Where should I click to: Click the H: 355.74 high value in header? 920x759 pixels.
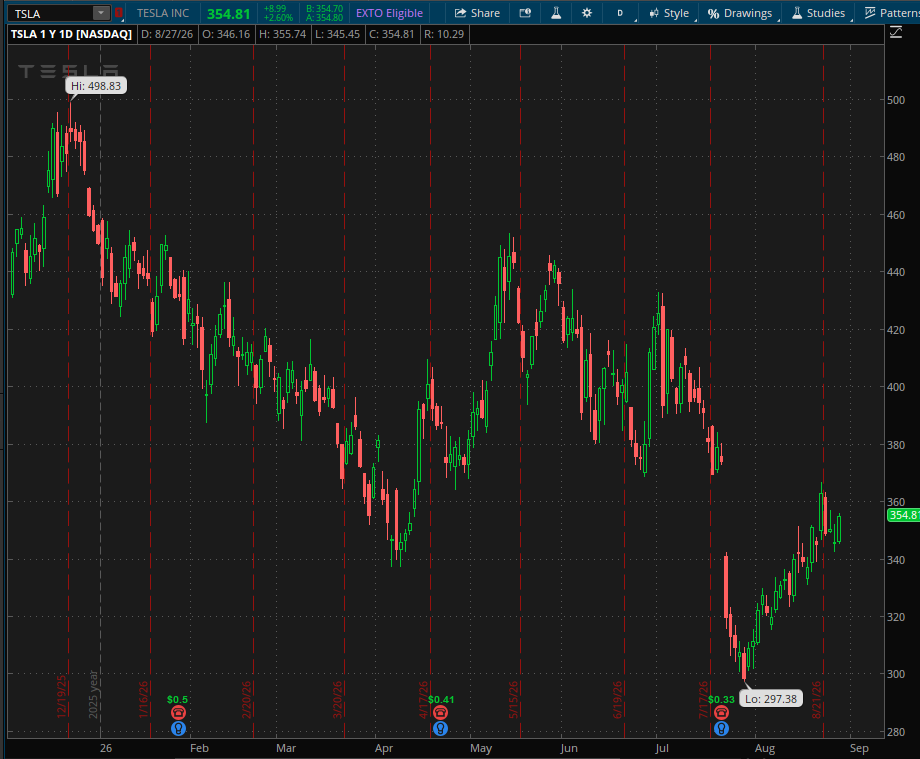click(283, 34)
